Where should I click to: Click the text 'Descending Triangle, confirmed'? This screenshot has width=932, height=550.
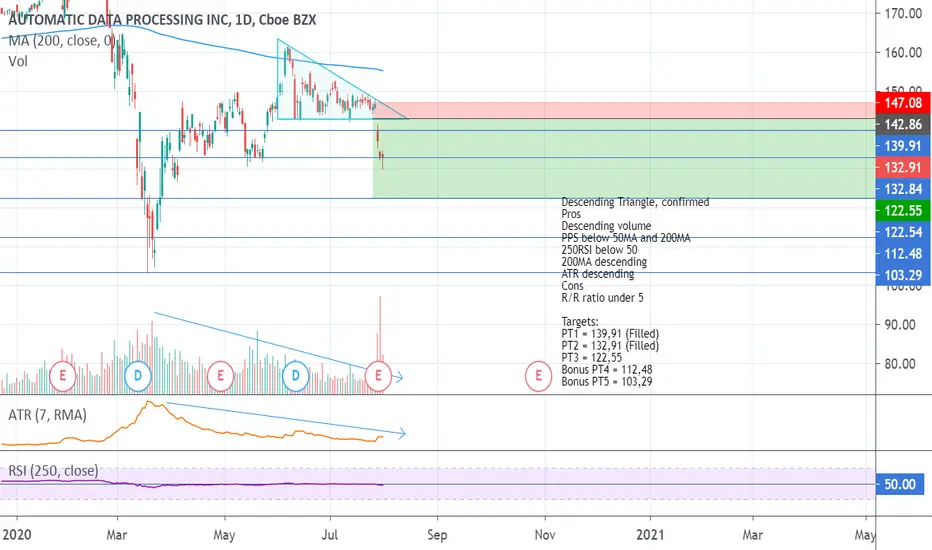[635, 202]
